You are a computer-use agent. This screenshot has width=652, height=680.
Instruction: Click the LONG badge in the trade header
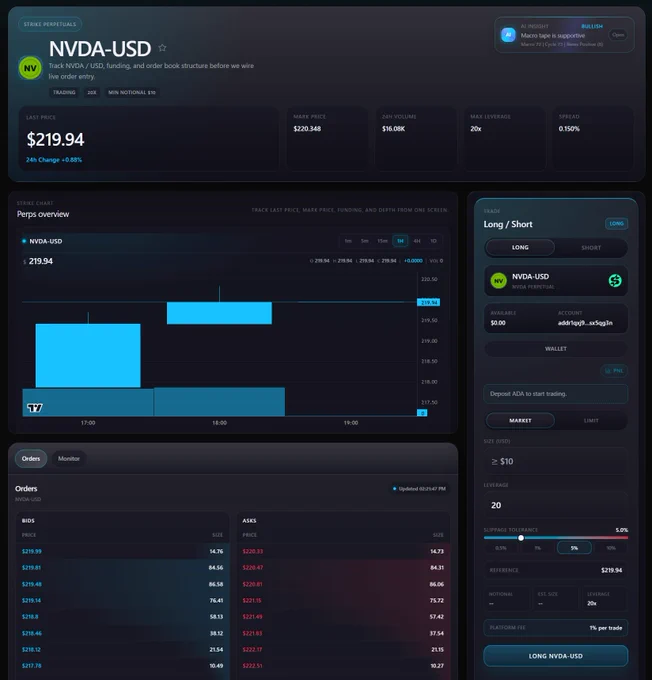pos(616,223)
